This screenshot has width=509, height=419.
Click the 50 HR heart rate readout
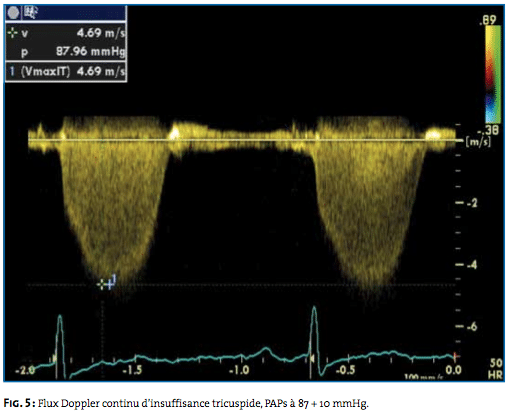click(x=495, y=368)
